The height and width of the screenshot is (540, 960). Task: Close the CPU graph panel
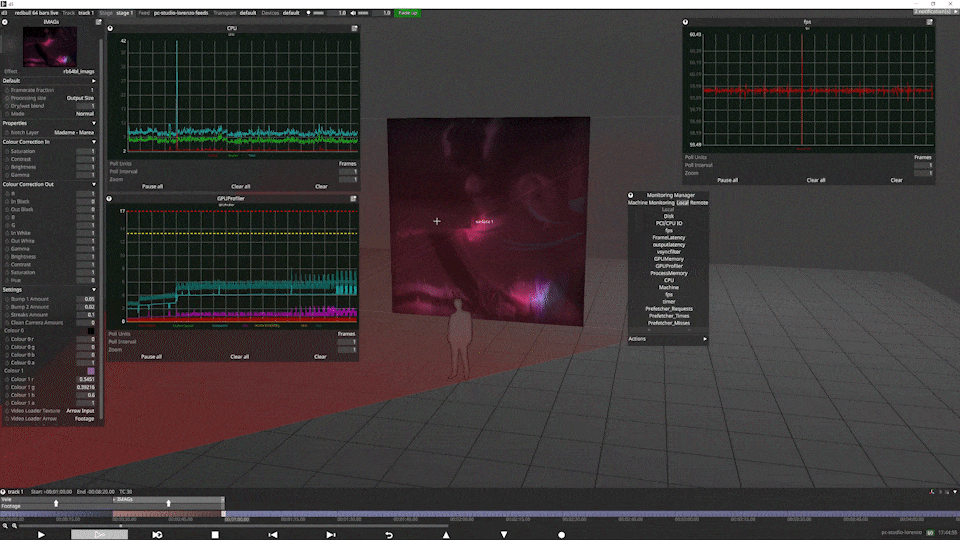click(110, 28)
